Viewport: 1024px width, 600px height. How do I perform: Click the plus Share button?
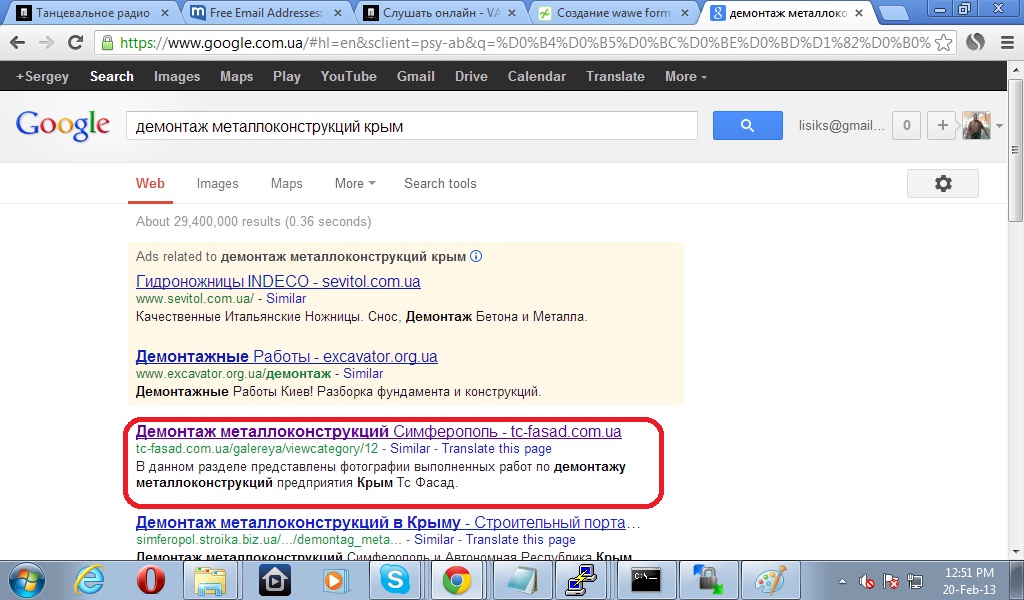coord(942,125)
